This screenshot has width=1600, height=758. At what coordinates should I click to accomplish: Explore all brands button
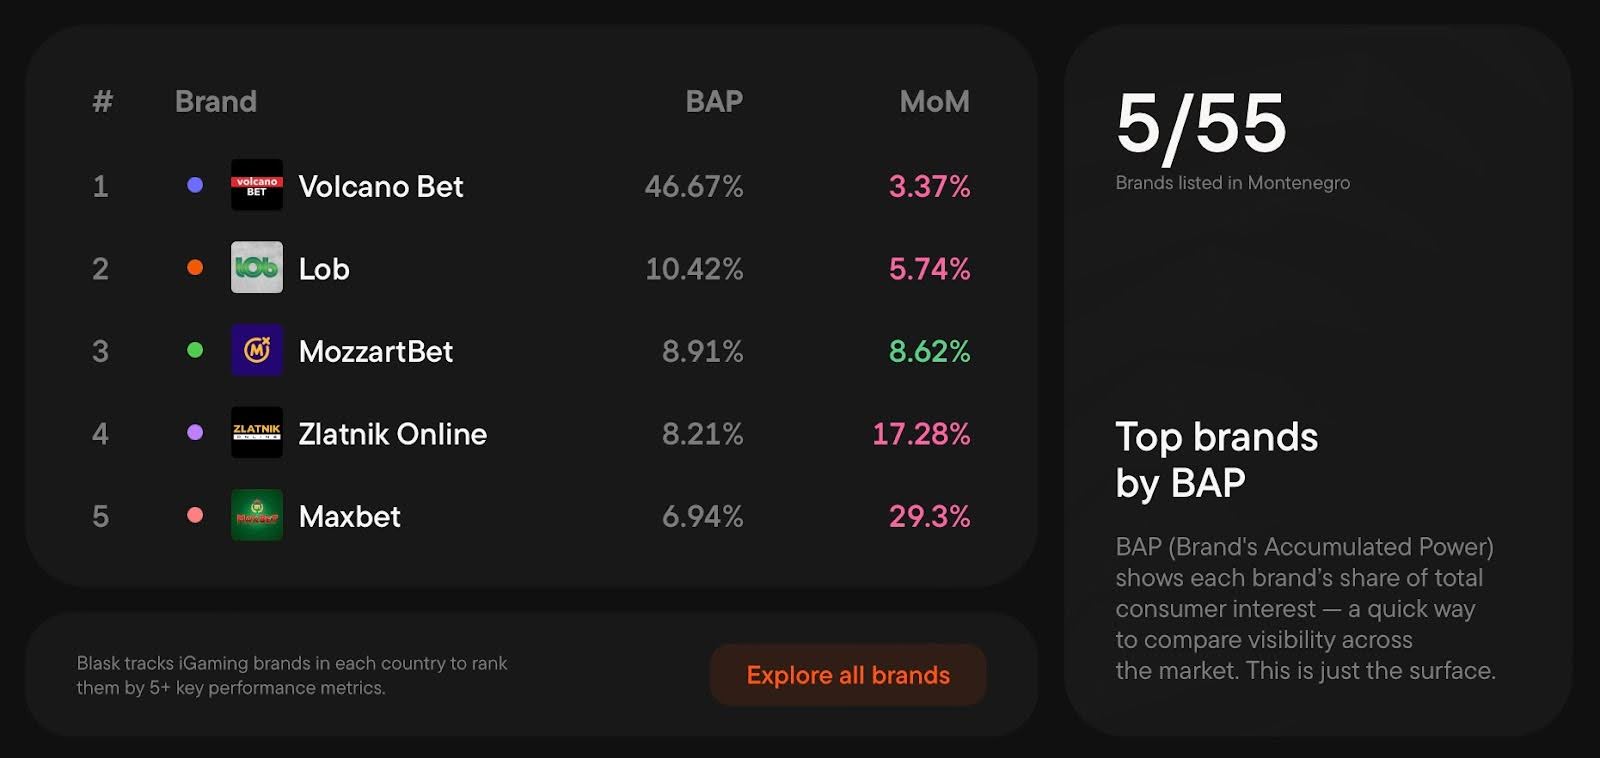tap(848, 675)
